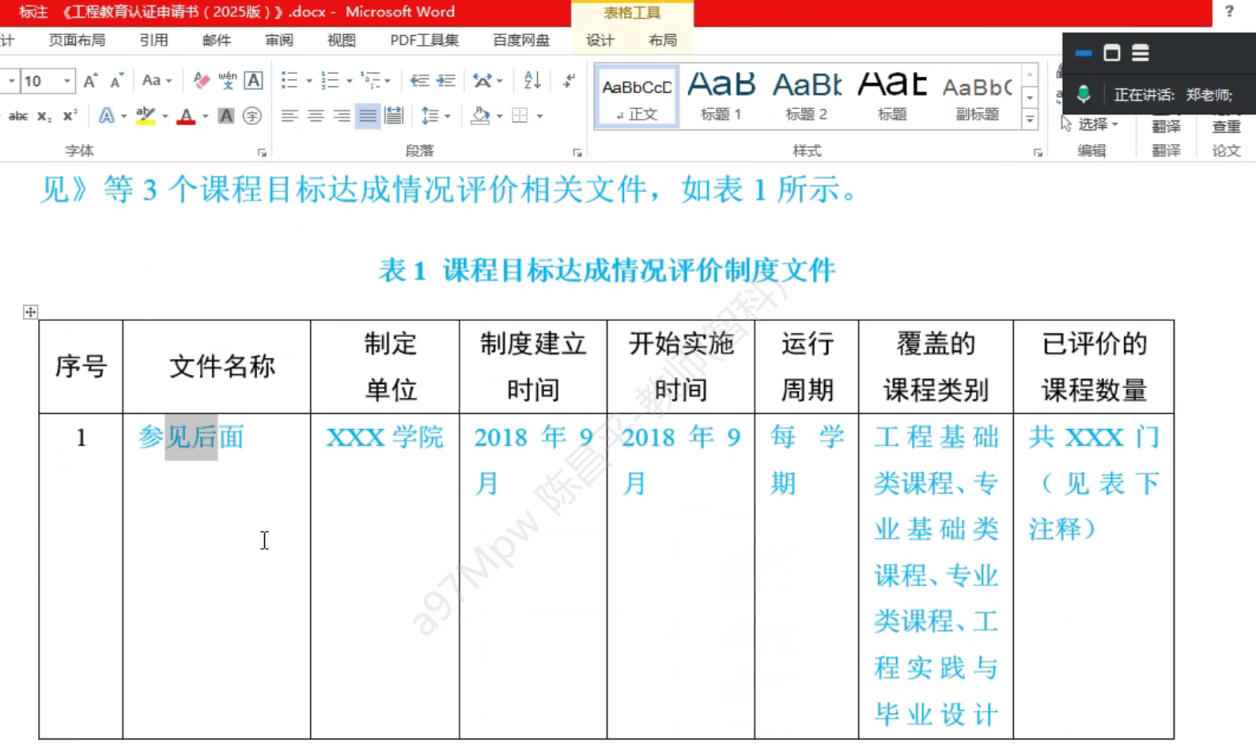
Task: Toggle justify paragraph alignment
Action: 367,116
